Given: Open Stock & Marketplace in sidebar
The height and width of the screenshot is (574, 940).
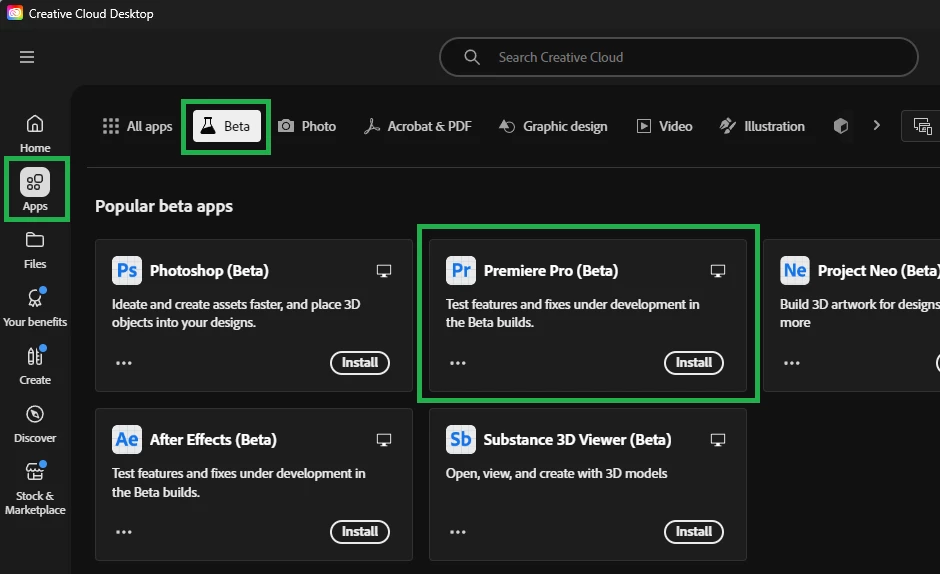Looking at the screenshot, I should (35, 489).
